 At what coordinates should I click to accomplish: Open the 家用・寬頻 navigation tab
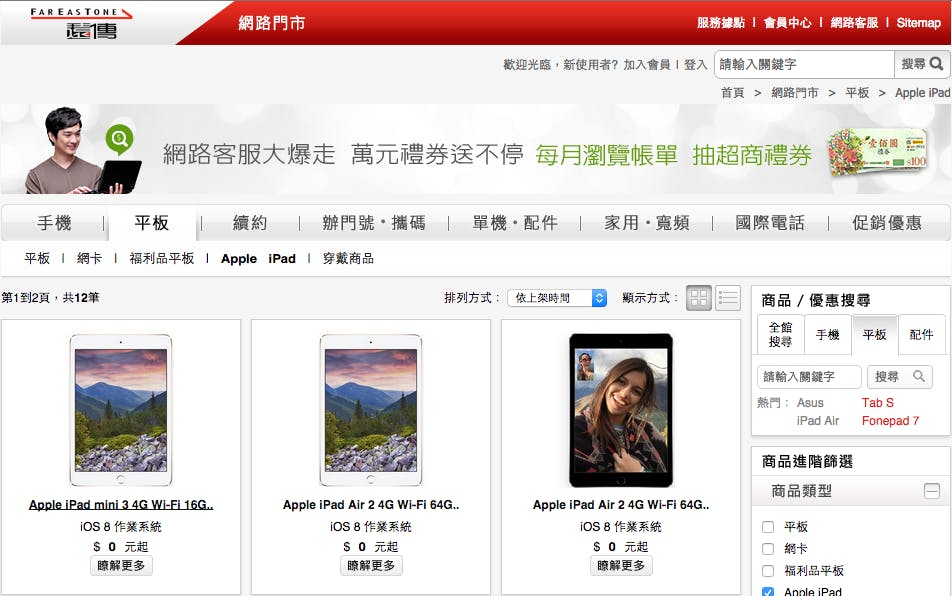tap(647, 223)
